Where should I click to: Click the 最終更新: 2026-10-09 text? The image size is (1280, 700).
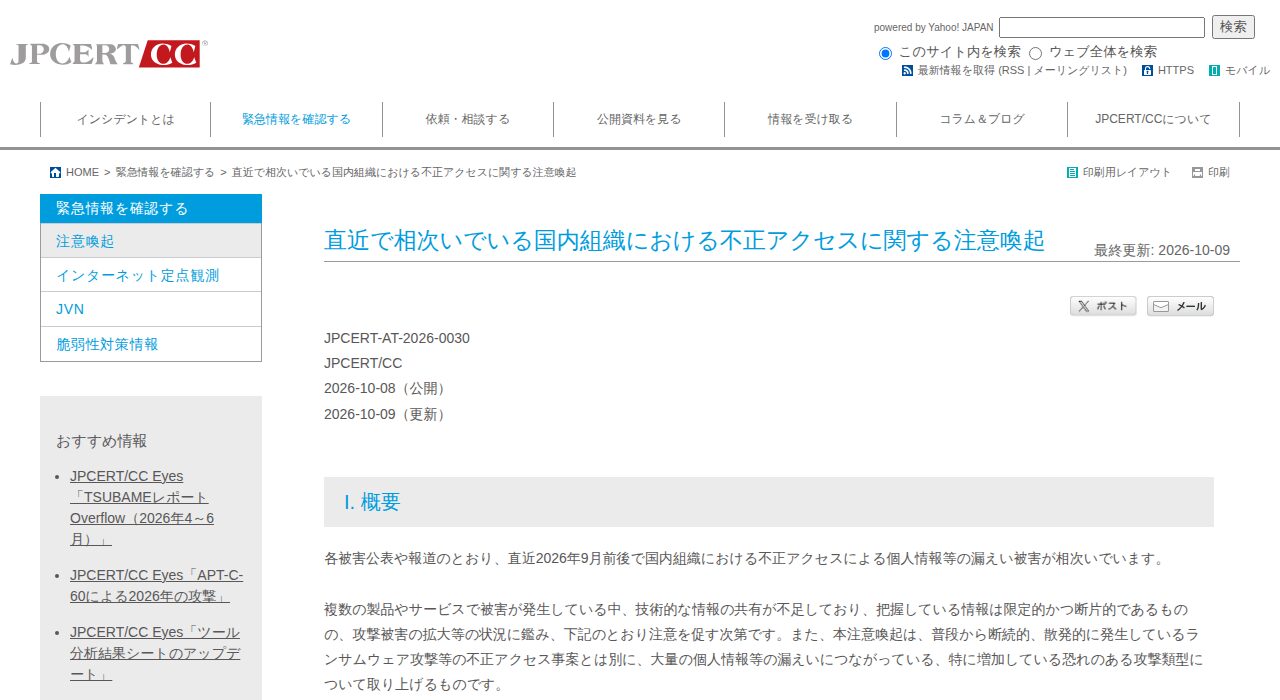point(1162,250)
